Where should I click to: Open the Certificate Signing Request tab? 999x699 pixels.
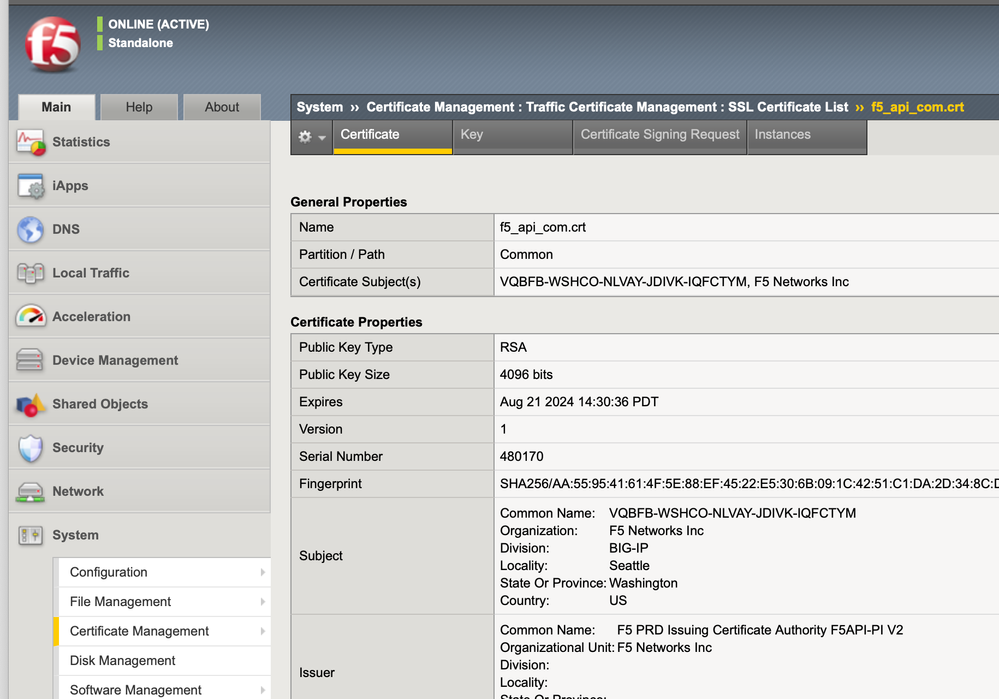tap(660, 135)
